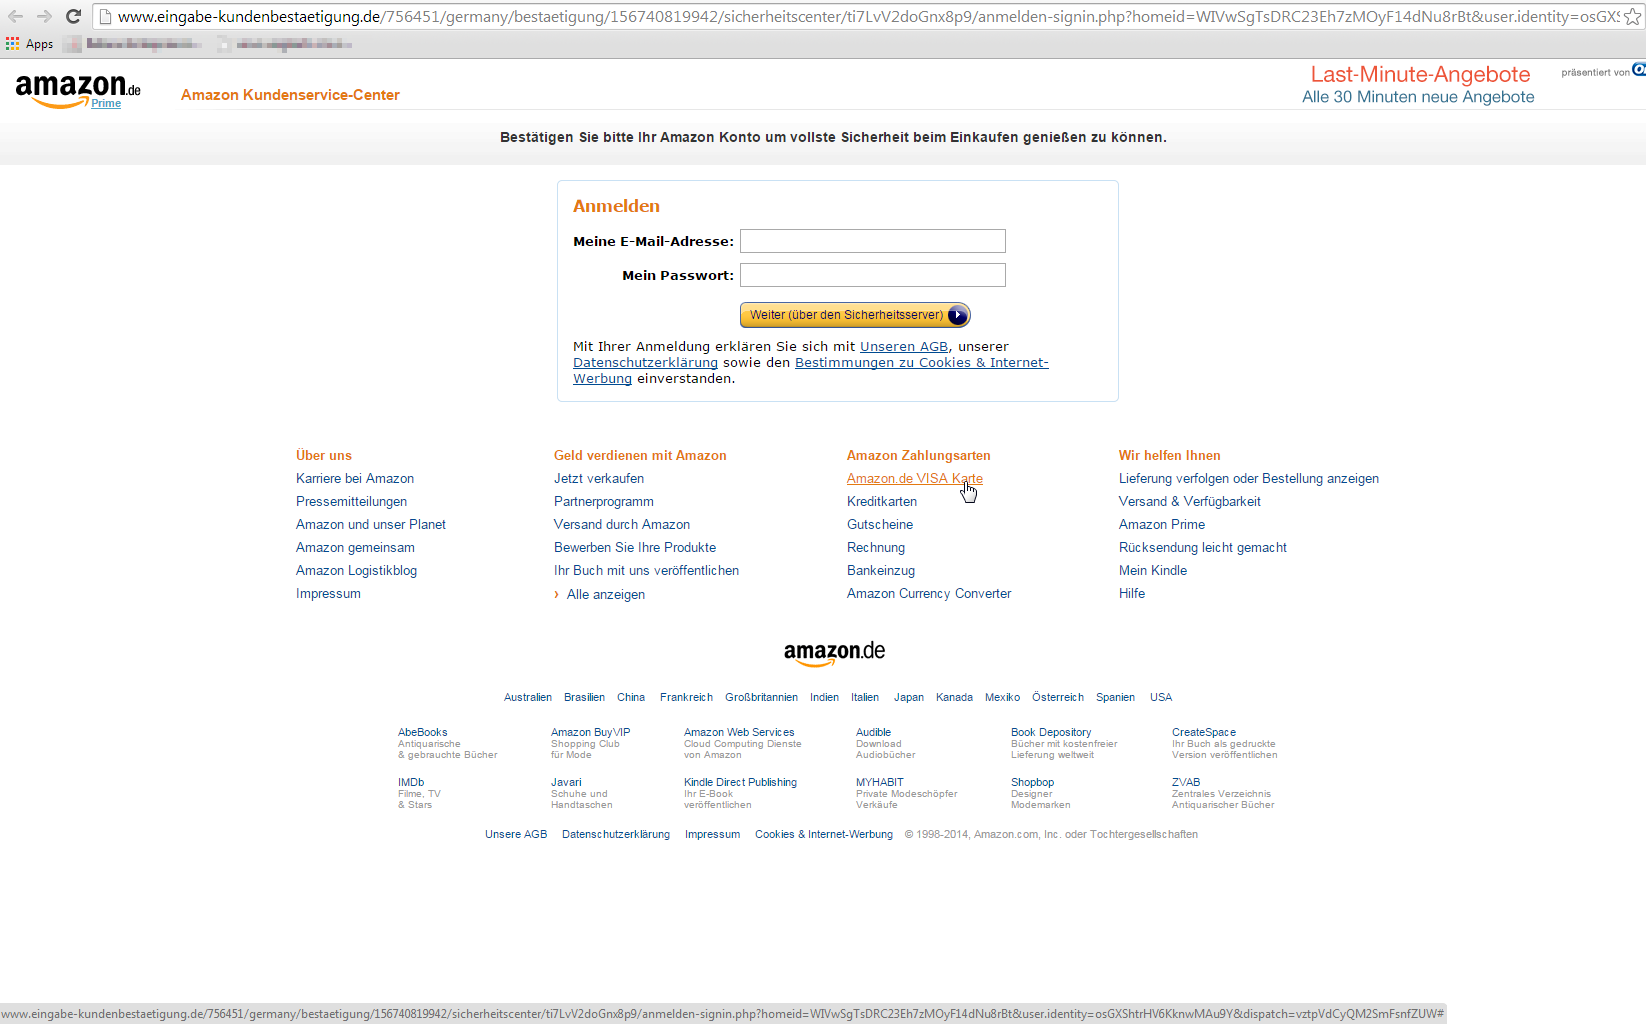The image size is (1646, 1024).
Task: Click the page icon in address bar
Action: click(x=105, y=17)
